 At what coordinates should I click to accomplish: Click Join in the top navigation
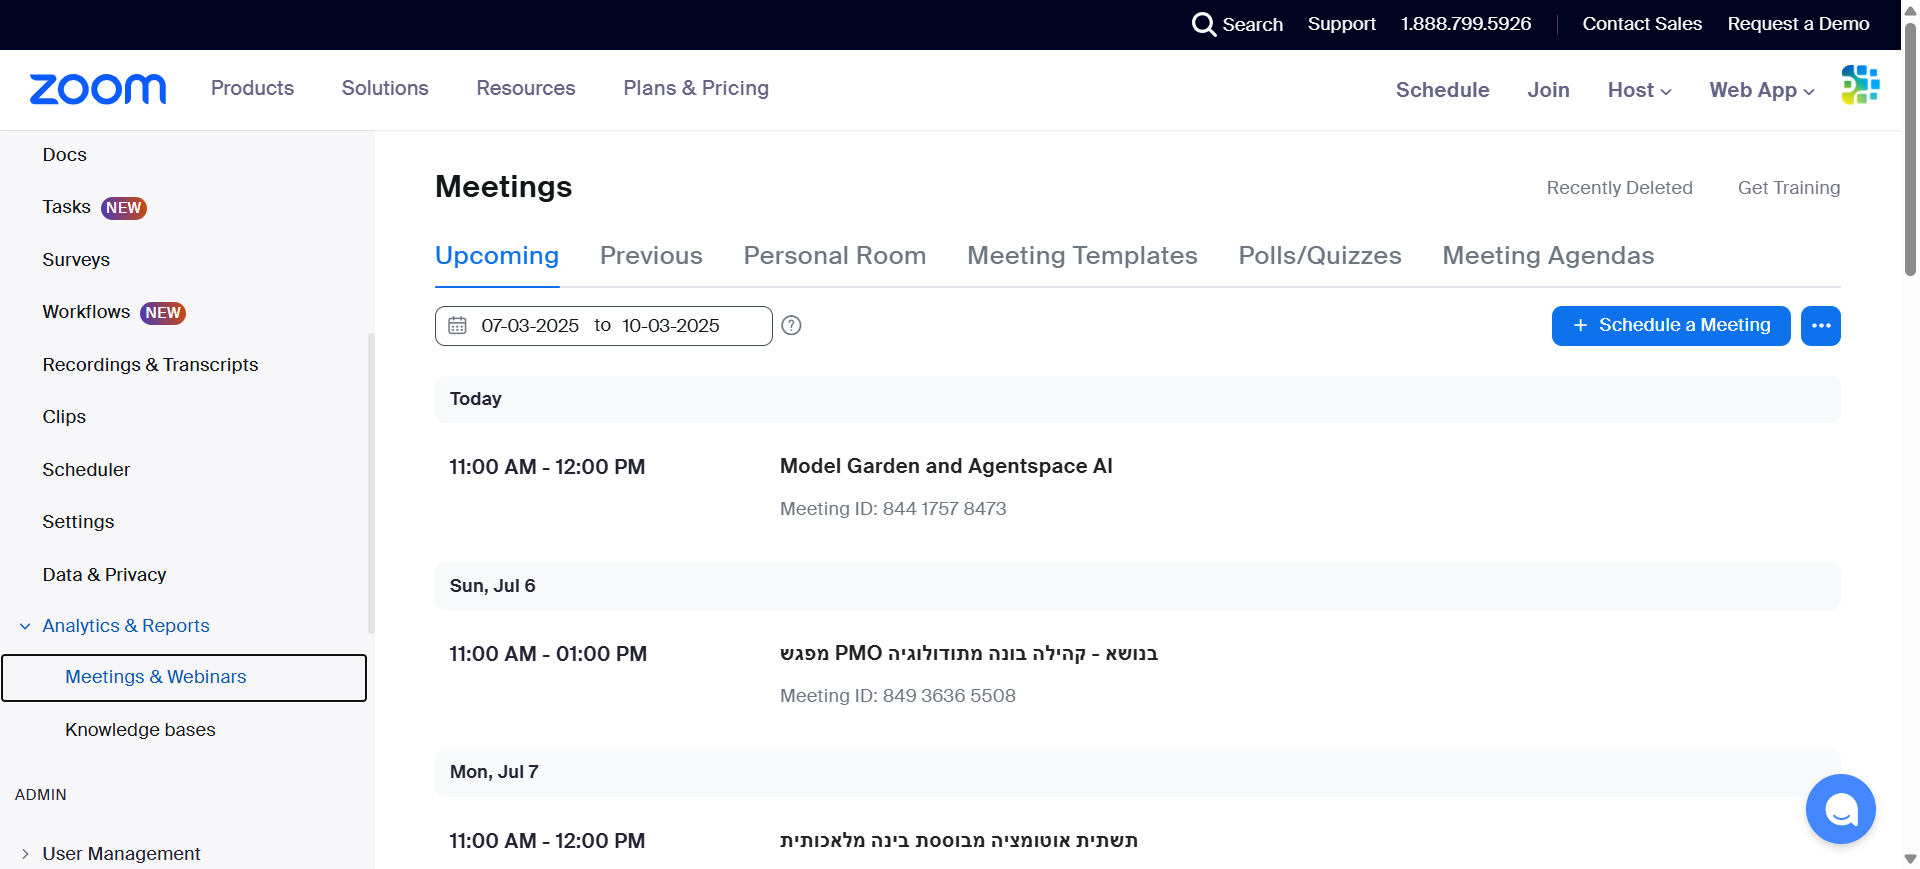1548,90
